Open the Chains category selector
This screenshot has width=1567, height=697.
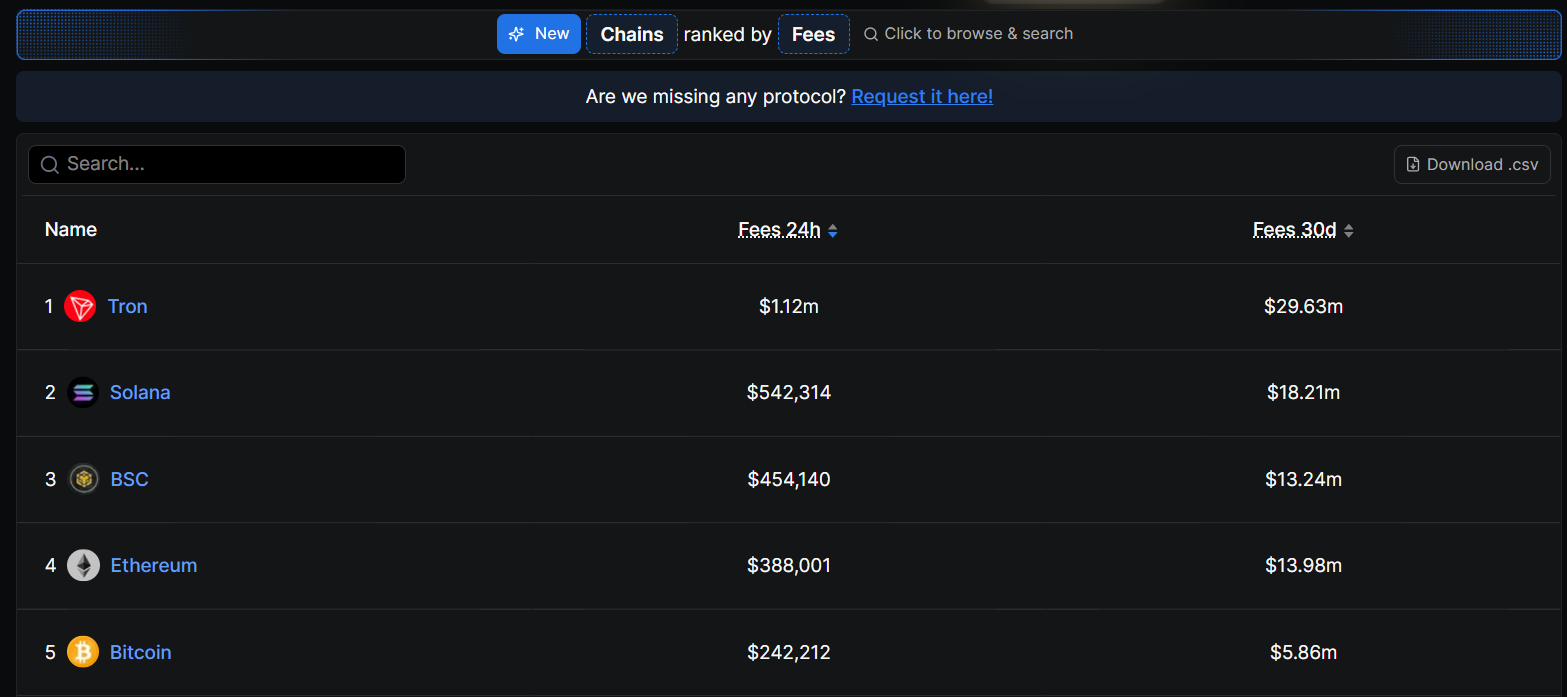point(632,34)
